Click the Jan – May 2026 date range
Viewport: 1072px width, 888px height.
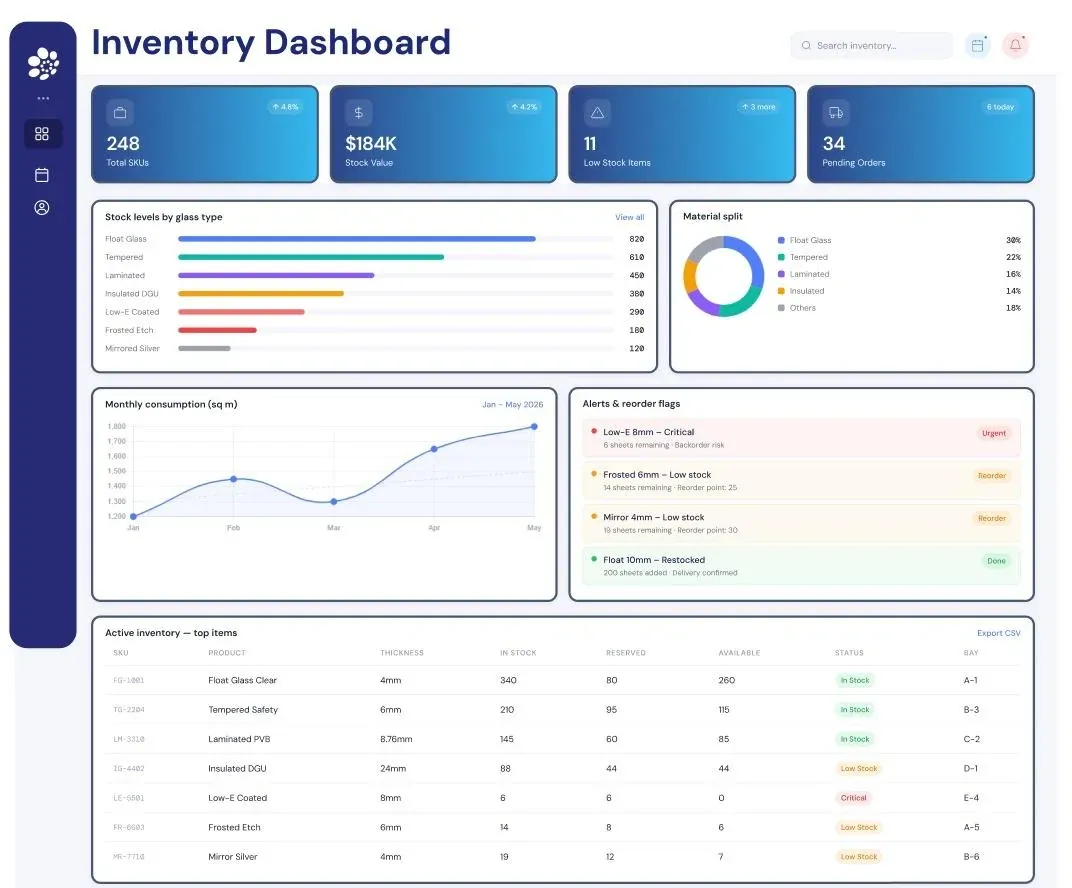[x=513, y=405]
